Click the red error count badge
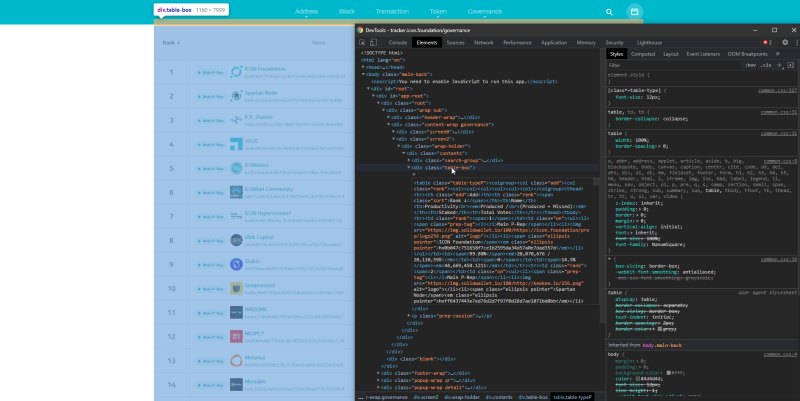Image resolution: width=800 pixels, height=401 pixels. pos(767,42)
